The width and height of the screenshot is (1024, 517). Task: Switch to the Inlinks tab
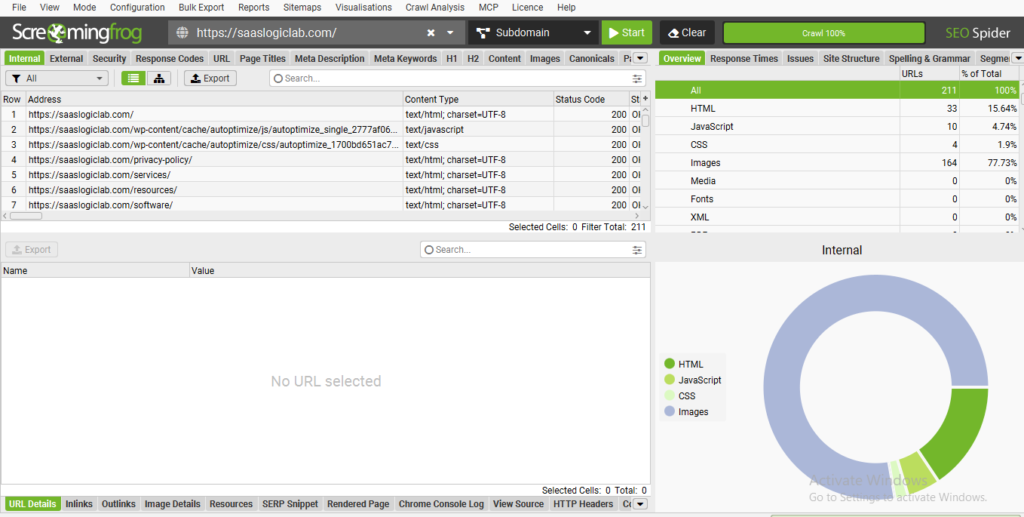(78, 504)
